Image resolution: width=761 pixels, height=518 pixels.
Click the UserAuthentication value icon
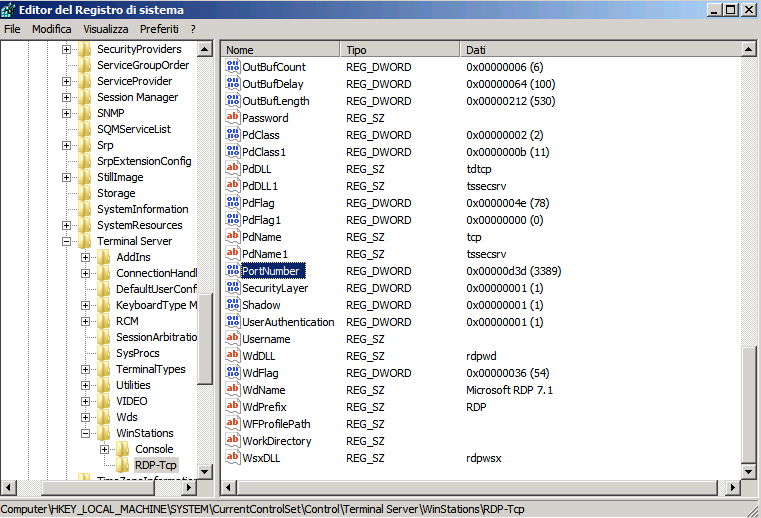(233, 322)
